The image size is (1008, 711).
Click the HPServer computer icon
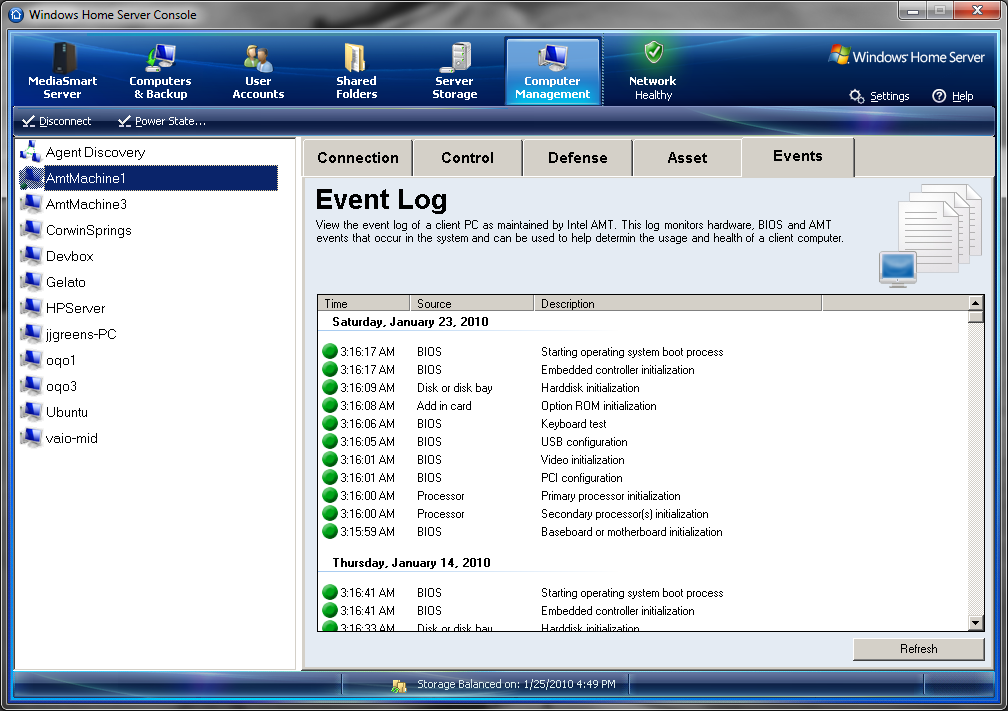(30, 307)
